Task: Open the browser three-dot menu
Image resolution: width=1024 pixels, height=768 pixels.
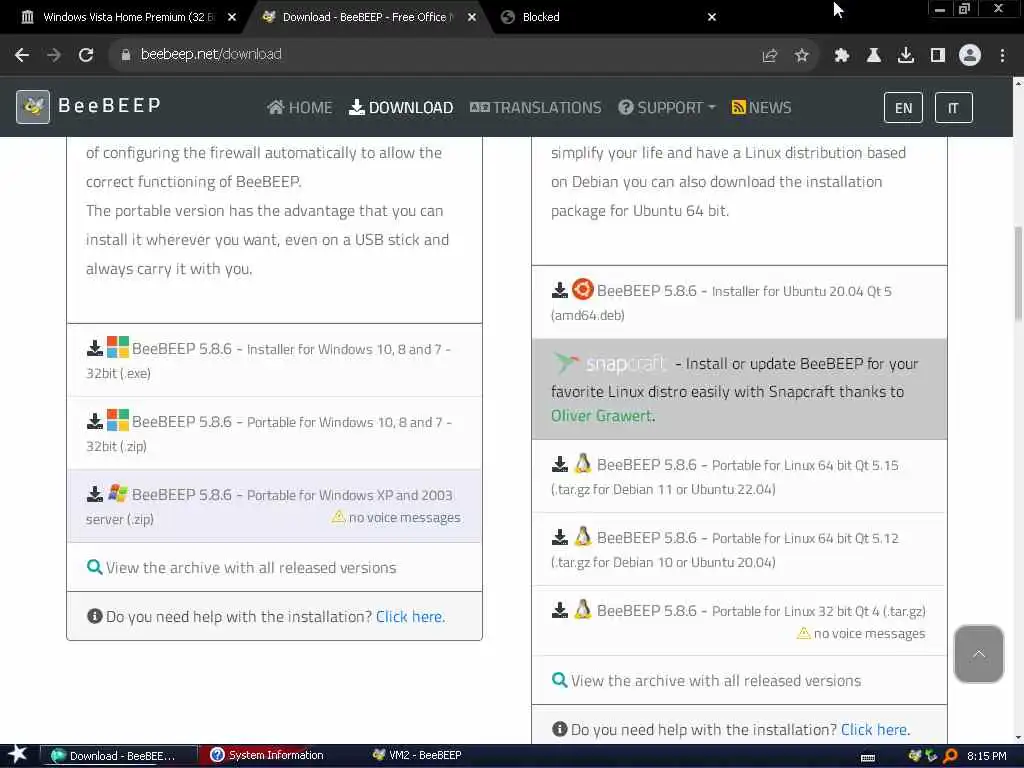Action: [x=1002, y=56]
